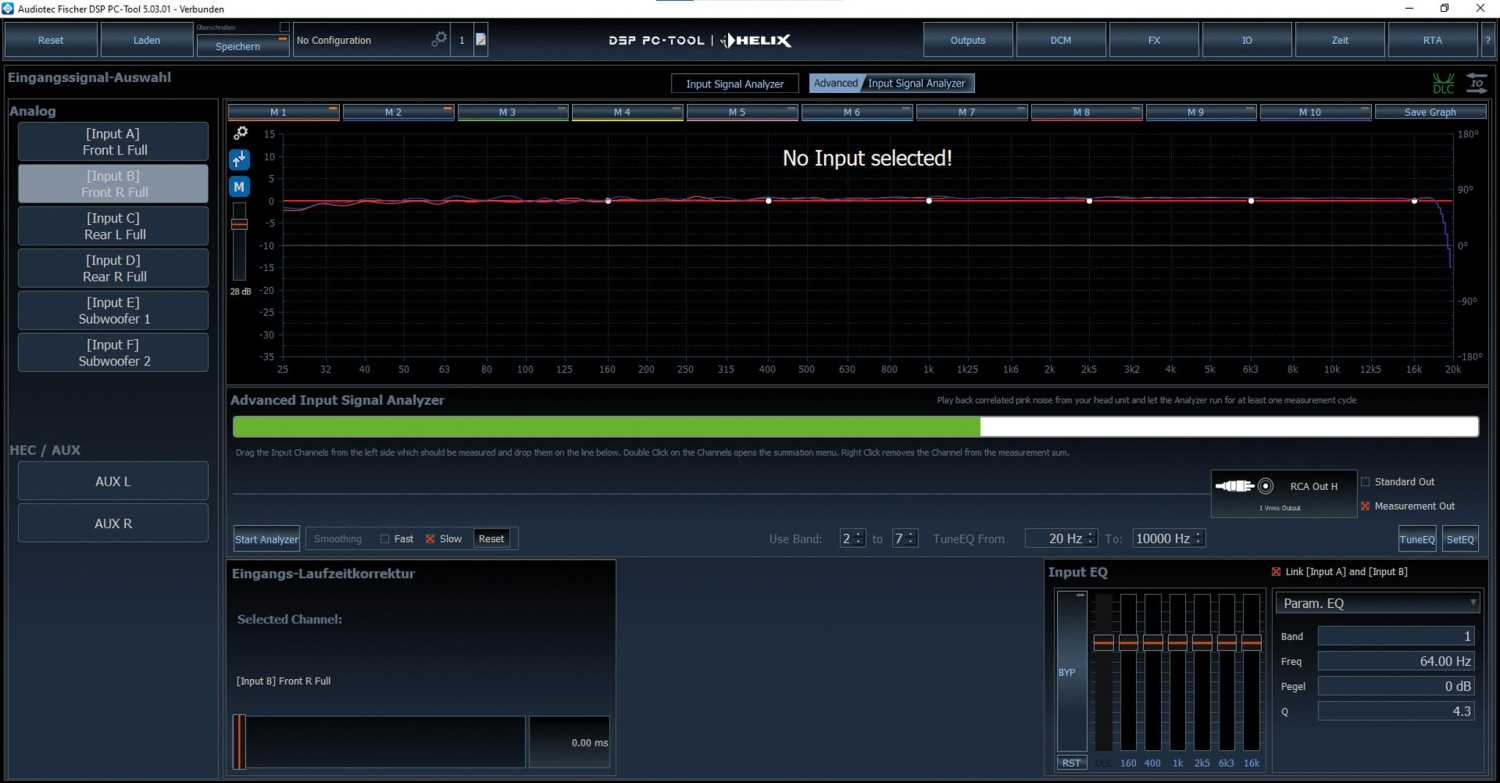The width and height of the screenshot is (1500, 783).
Task: Open the help question mark button
Action: point(1488,40)
